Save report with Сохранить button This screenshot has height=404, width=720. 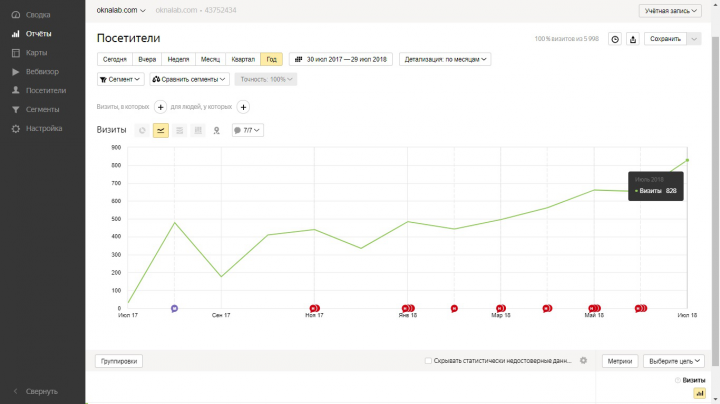pos(665,39)
